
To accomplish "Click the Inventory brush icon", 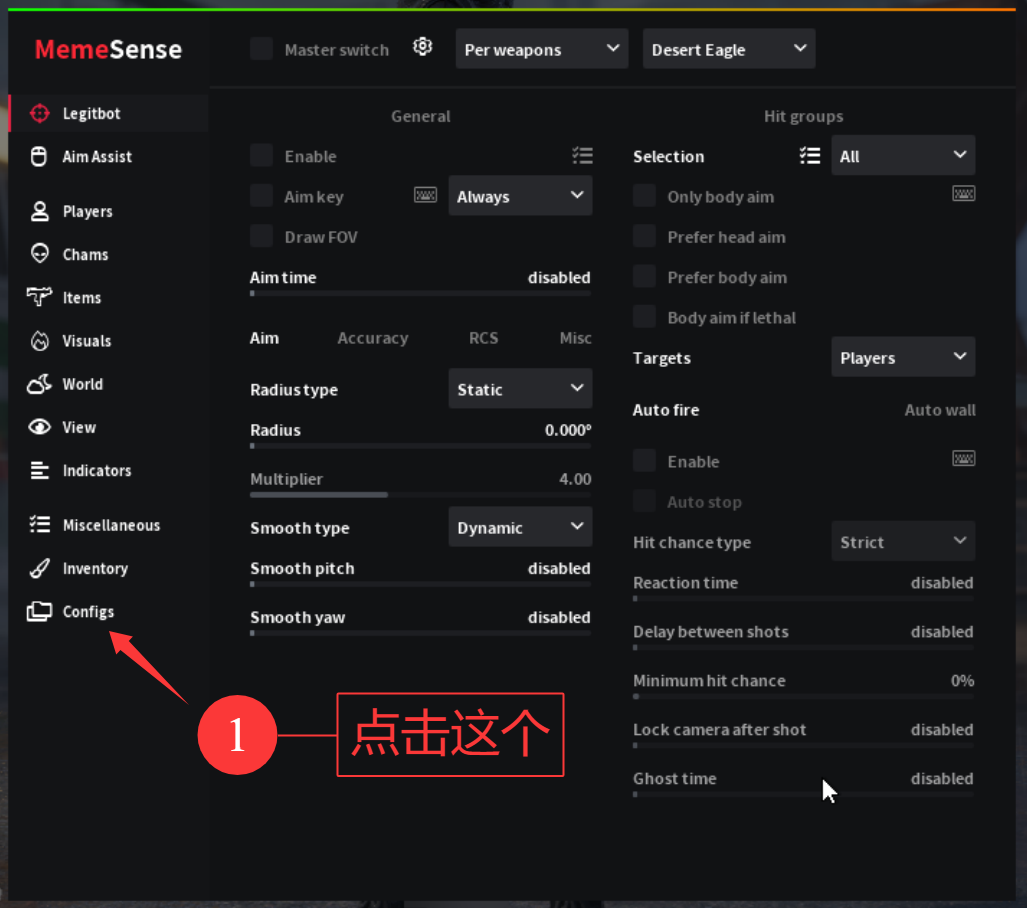I will click(x=39, y=569).
